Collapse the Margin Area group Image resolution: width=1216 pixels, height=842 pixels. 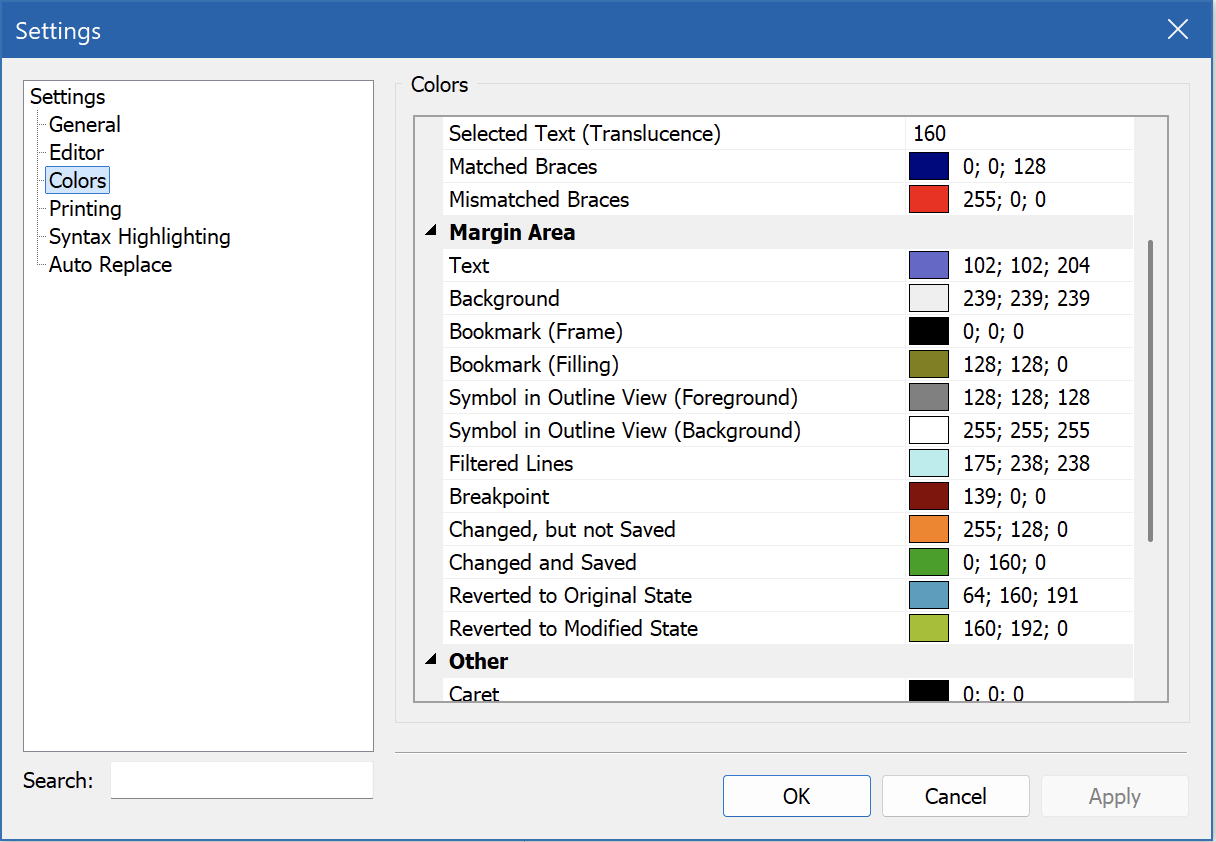click(x=430, y=232)
